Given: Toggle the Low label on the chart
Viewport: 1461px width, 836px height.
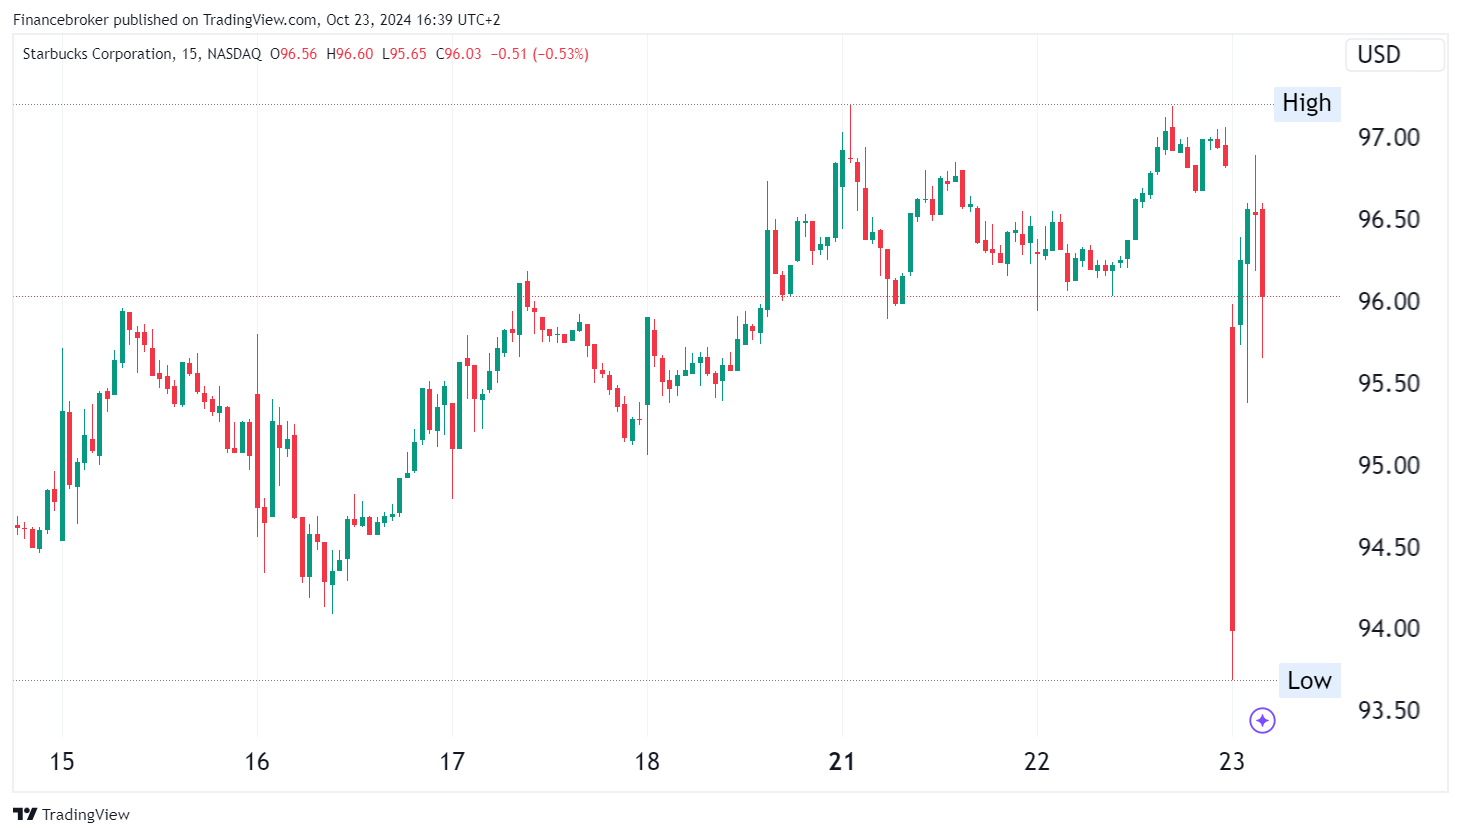Looking at the screenshot, I should (1310, 680).
